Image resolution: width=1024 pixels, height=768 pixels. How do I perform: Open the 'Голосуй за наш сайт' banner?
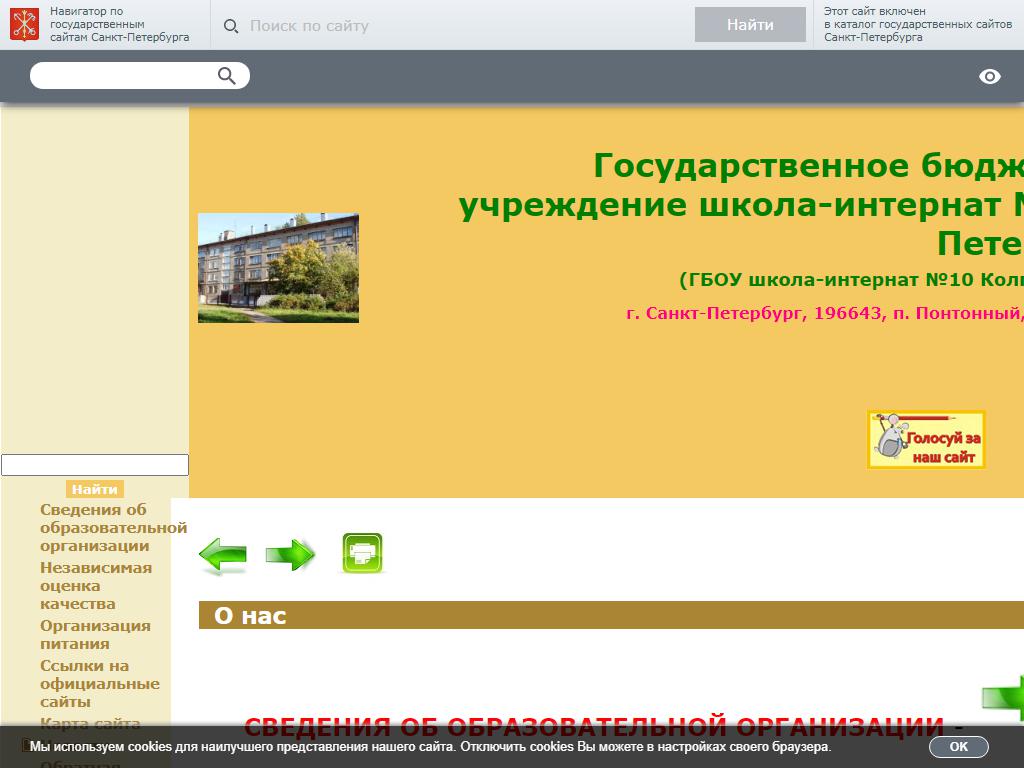pos(926,439)
